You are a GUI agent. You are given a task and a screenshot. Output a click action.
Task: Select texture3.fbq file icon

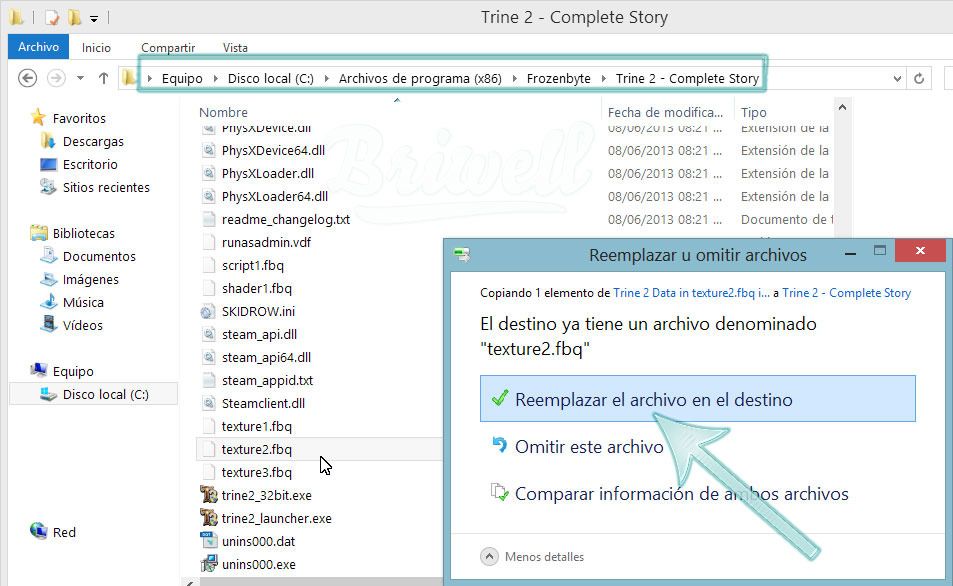coord(208,472)
